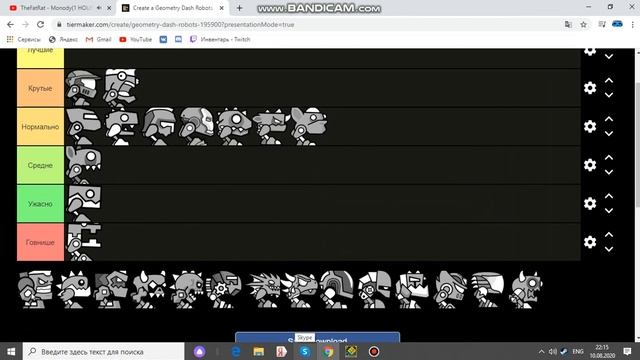Move Средне tier down with arrow
The height and width of the screenshot is (360, 640).
pos(609,172)
